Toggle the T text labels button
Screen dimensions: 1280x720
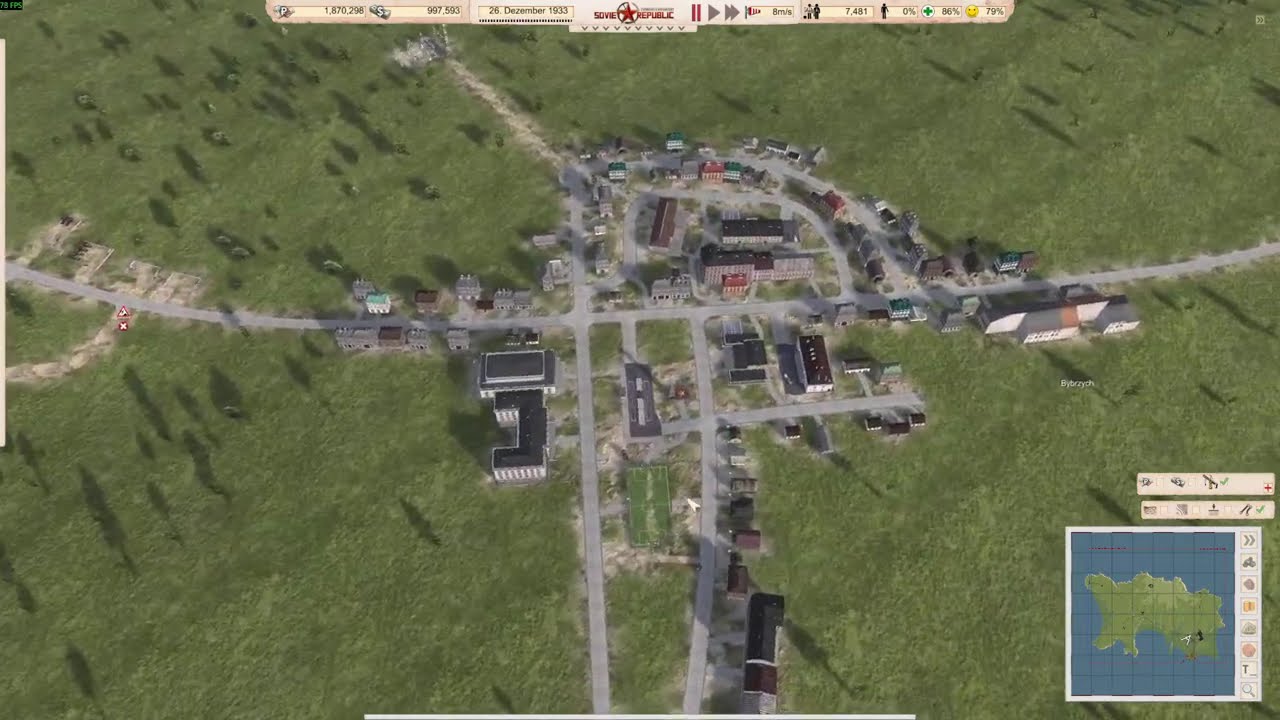click(x=1249, y=669)
